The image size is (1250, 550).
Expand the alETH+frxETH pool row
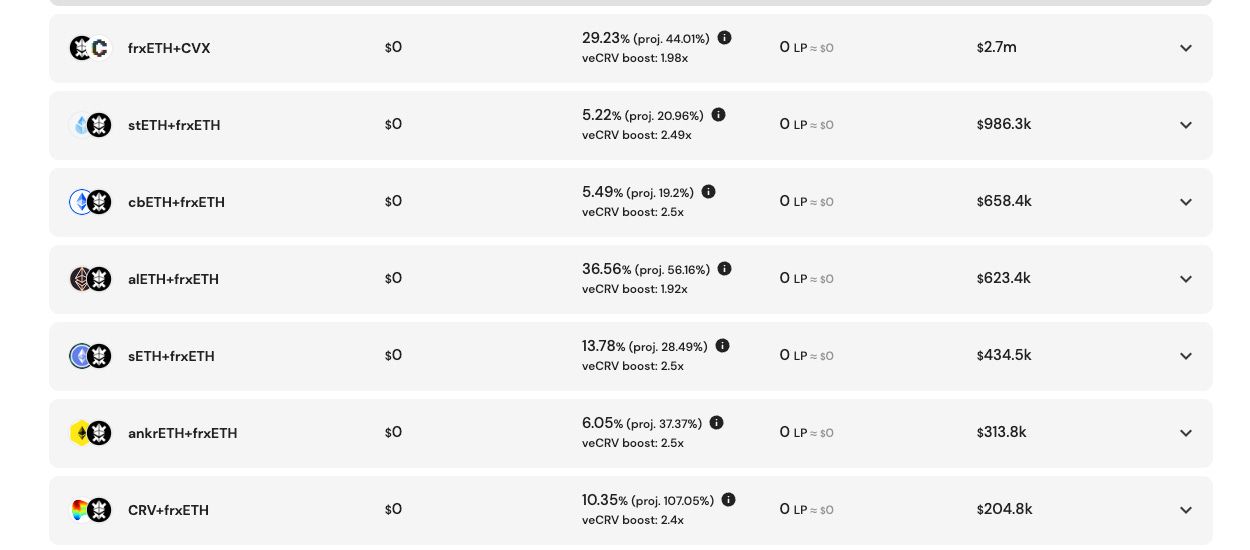coord(1186,279)
